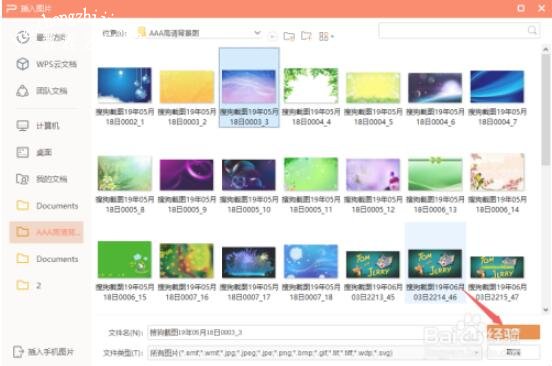Open the folder named 2 in sidebar

pos(29,285)
